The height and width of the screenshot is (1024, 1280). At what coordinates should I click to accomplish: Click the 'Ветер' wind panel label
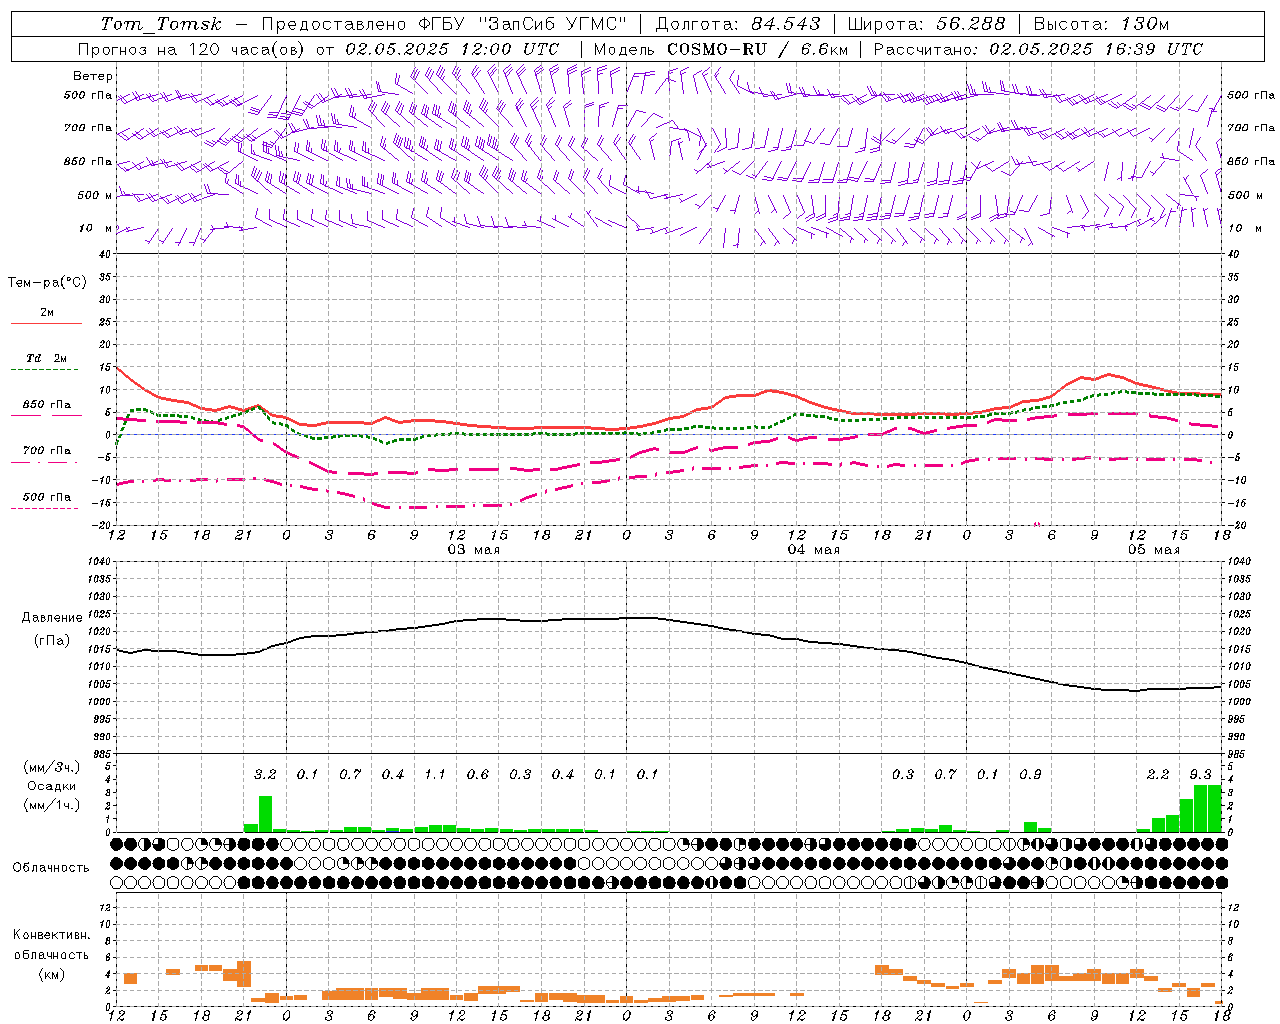[x=93, y=76]
